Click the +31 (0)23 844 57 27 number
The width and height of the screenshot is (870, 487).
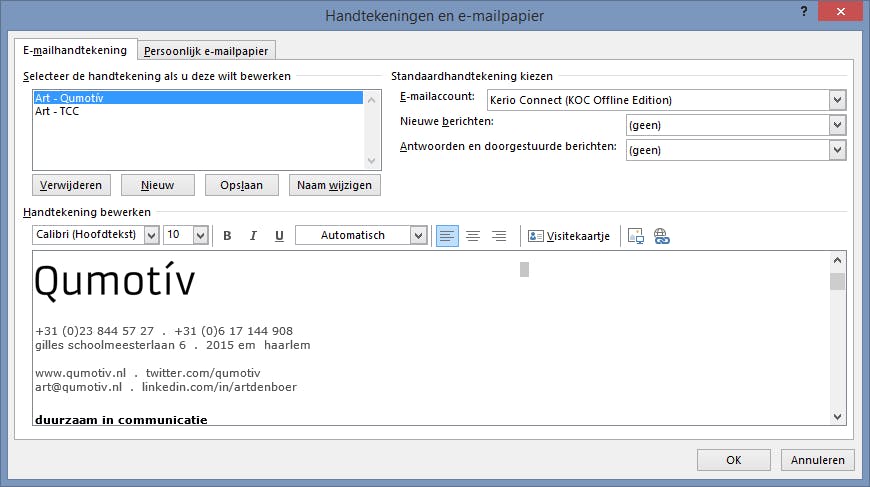point(94,331)
